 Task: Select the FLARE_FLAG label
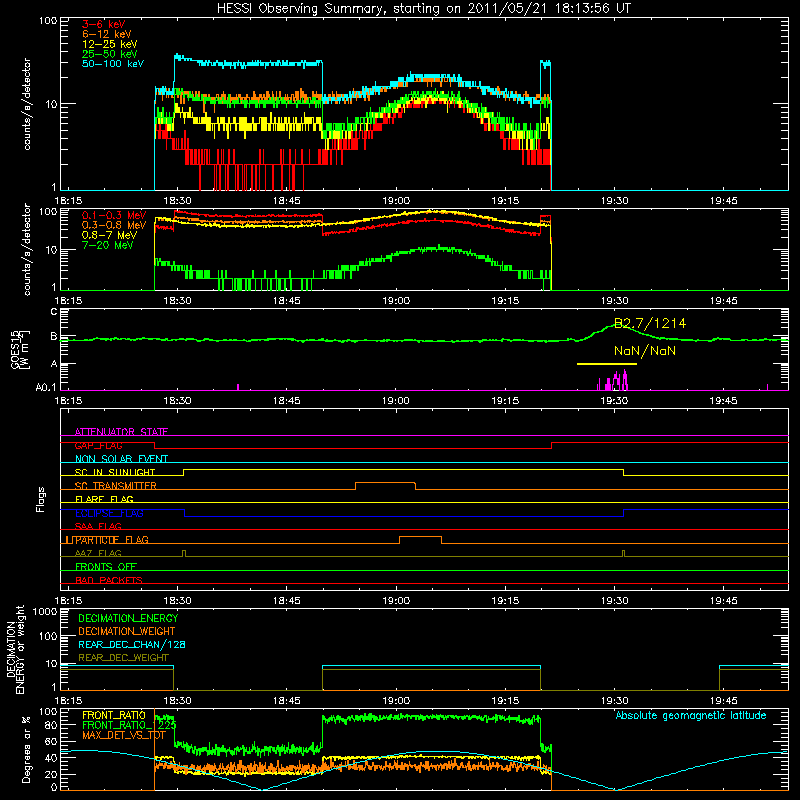tap(104, 499)
